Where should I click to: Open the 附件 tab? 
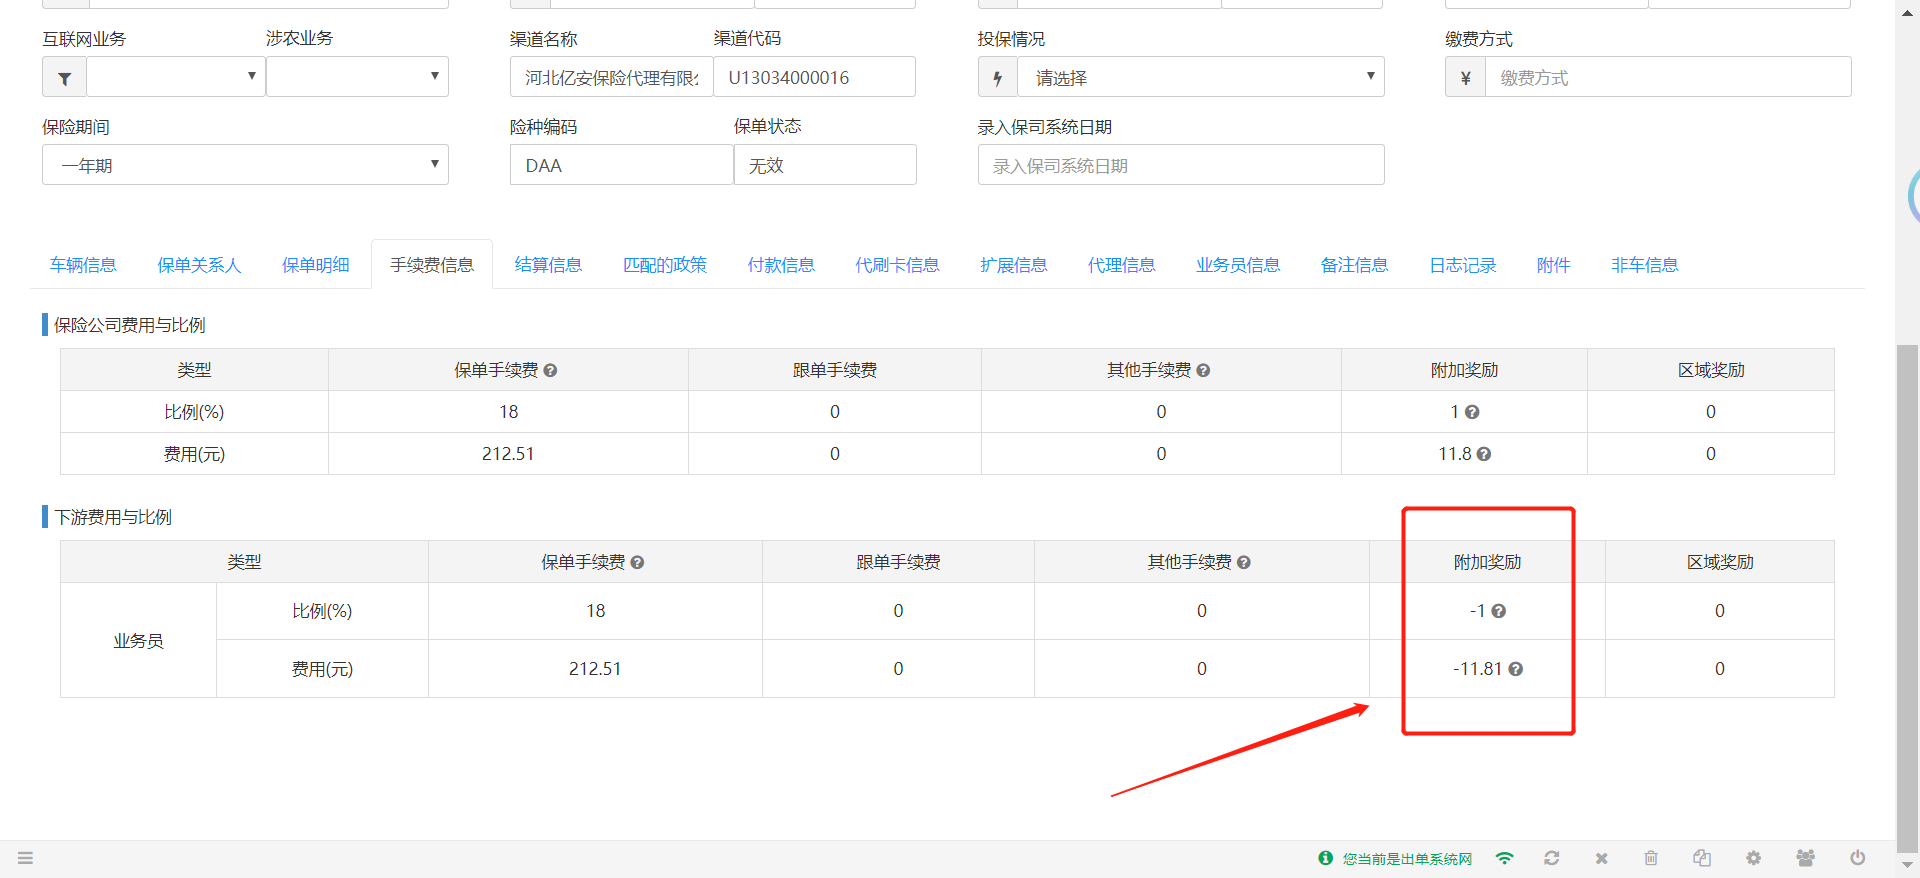click(1553, 265)
